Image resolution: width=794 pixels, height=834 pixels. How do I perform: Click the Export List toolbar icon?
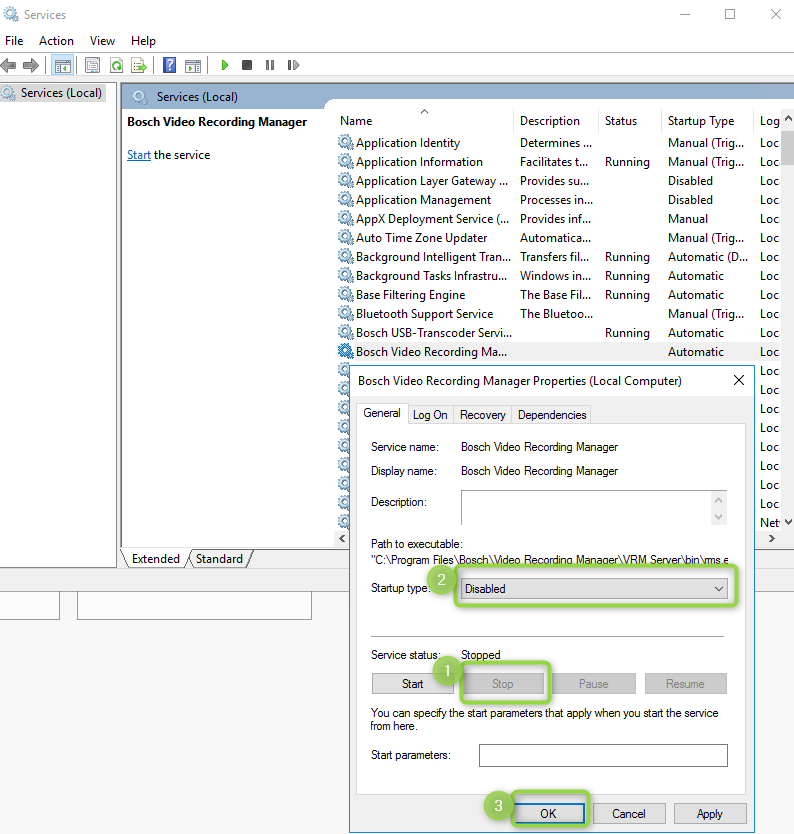click(139, 65)
